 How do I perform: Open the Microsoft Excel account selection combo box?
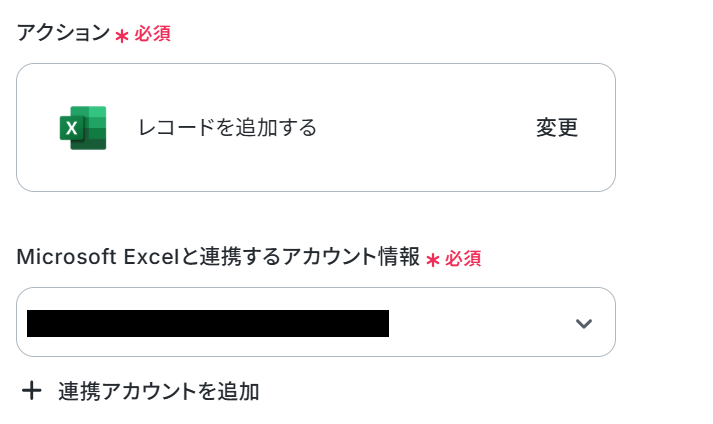(x=316, y=322)
